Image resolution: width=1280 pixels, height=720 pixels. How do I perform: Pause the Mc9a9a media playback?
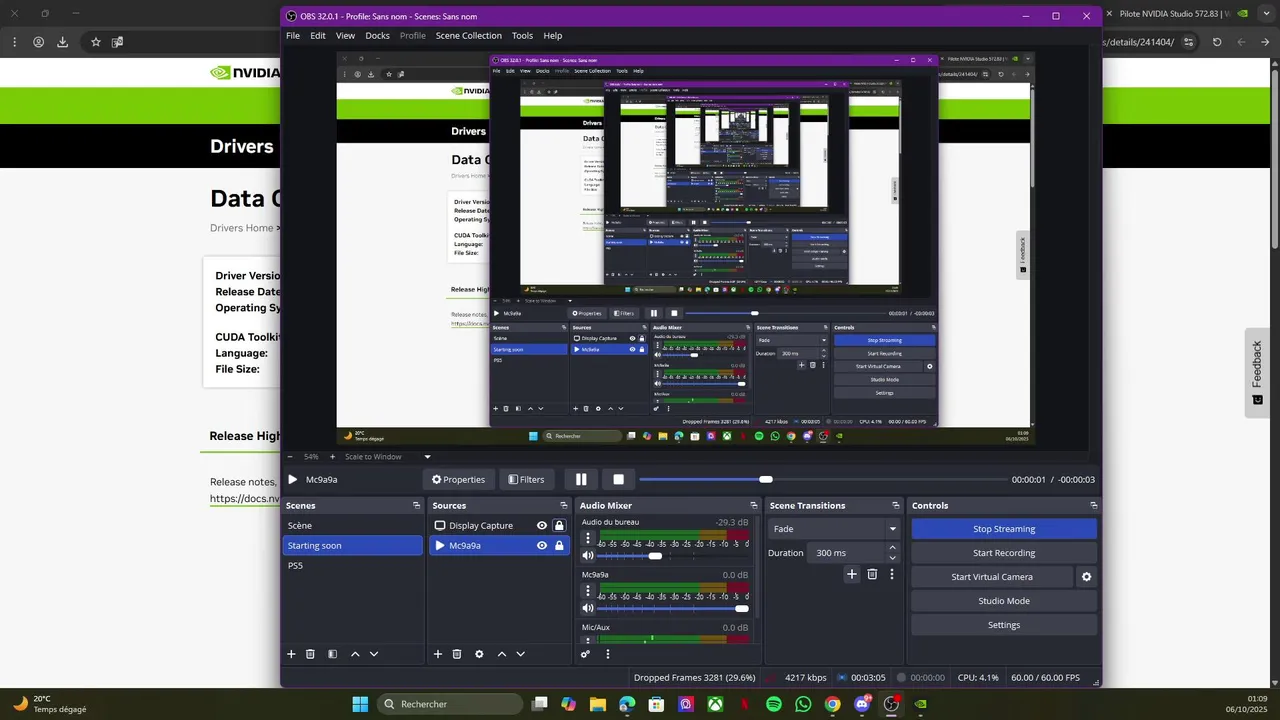[x=581, y=480]
